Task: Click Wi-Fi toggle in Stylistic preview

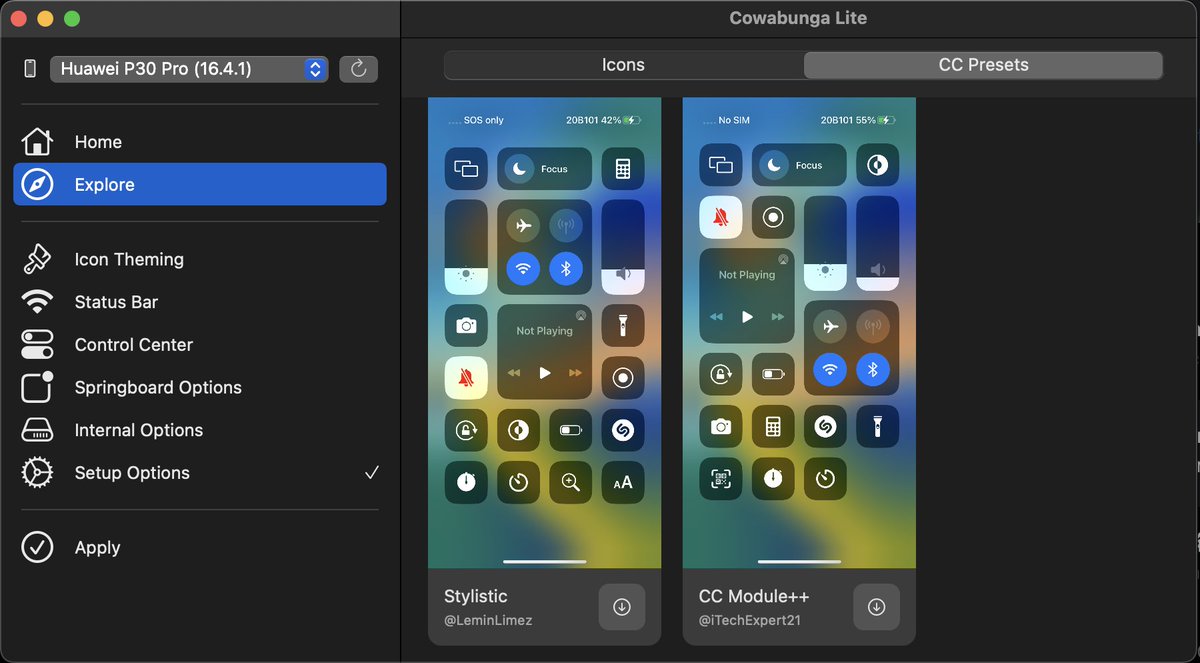Action: 523,268
